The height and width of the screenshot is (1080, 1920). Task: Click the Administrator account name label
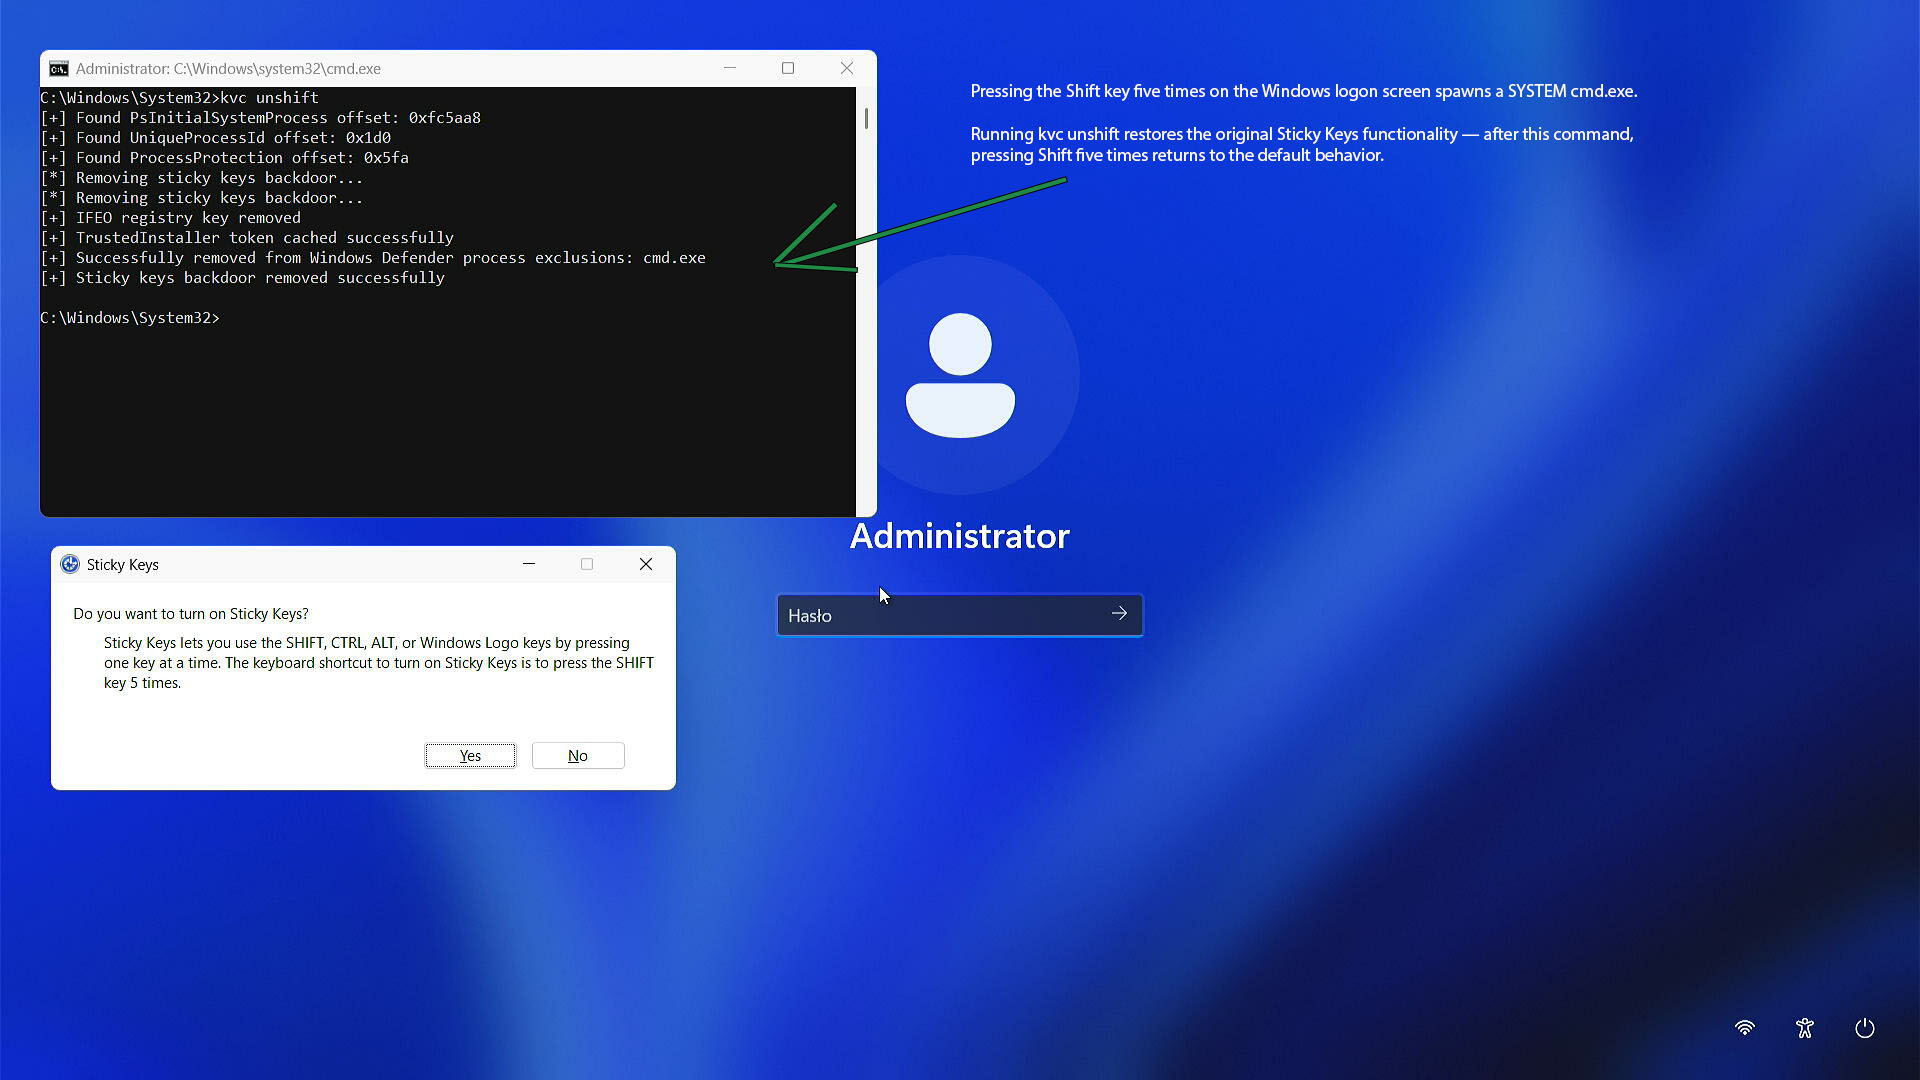(x=960, y=536)
